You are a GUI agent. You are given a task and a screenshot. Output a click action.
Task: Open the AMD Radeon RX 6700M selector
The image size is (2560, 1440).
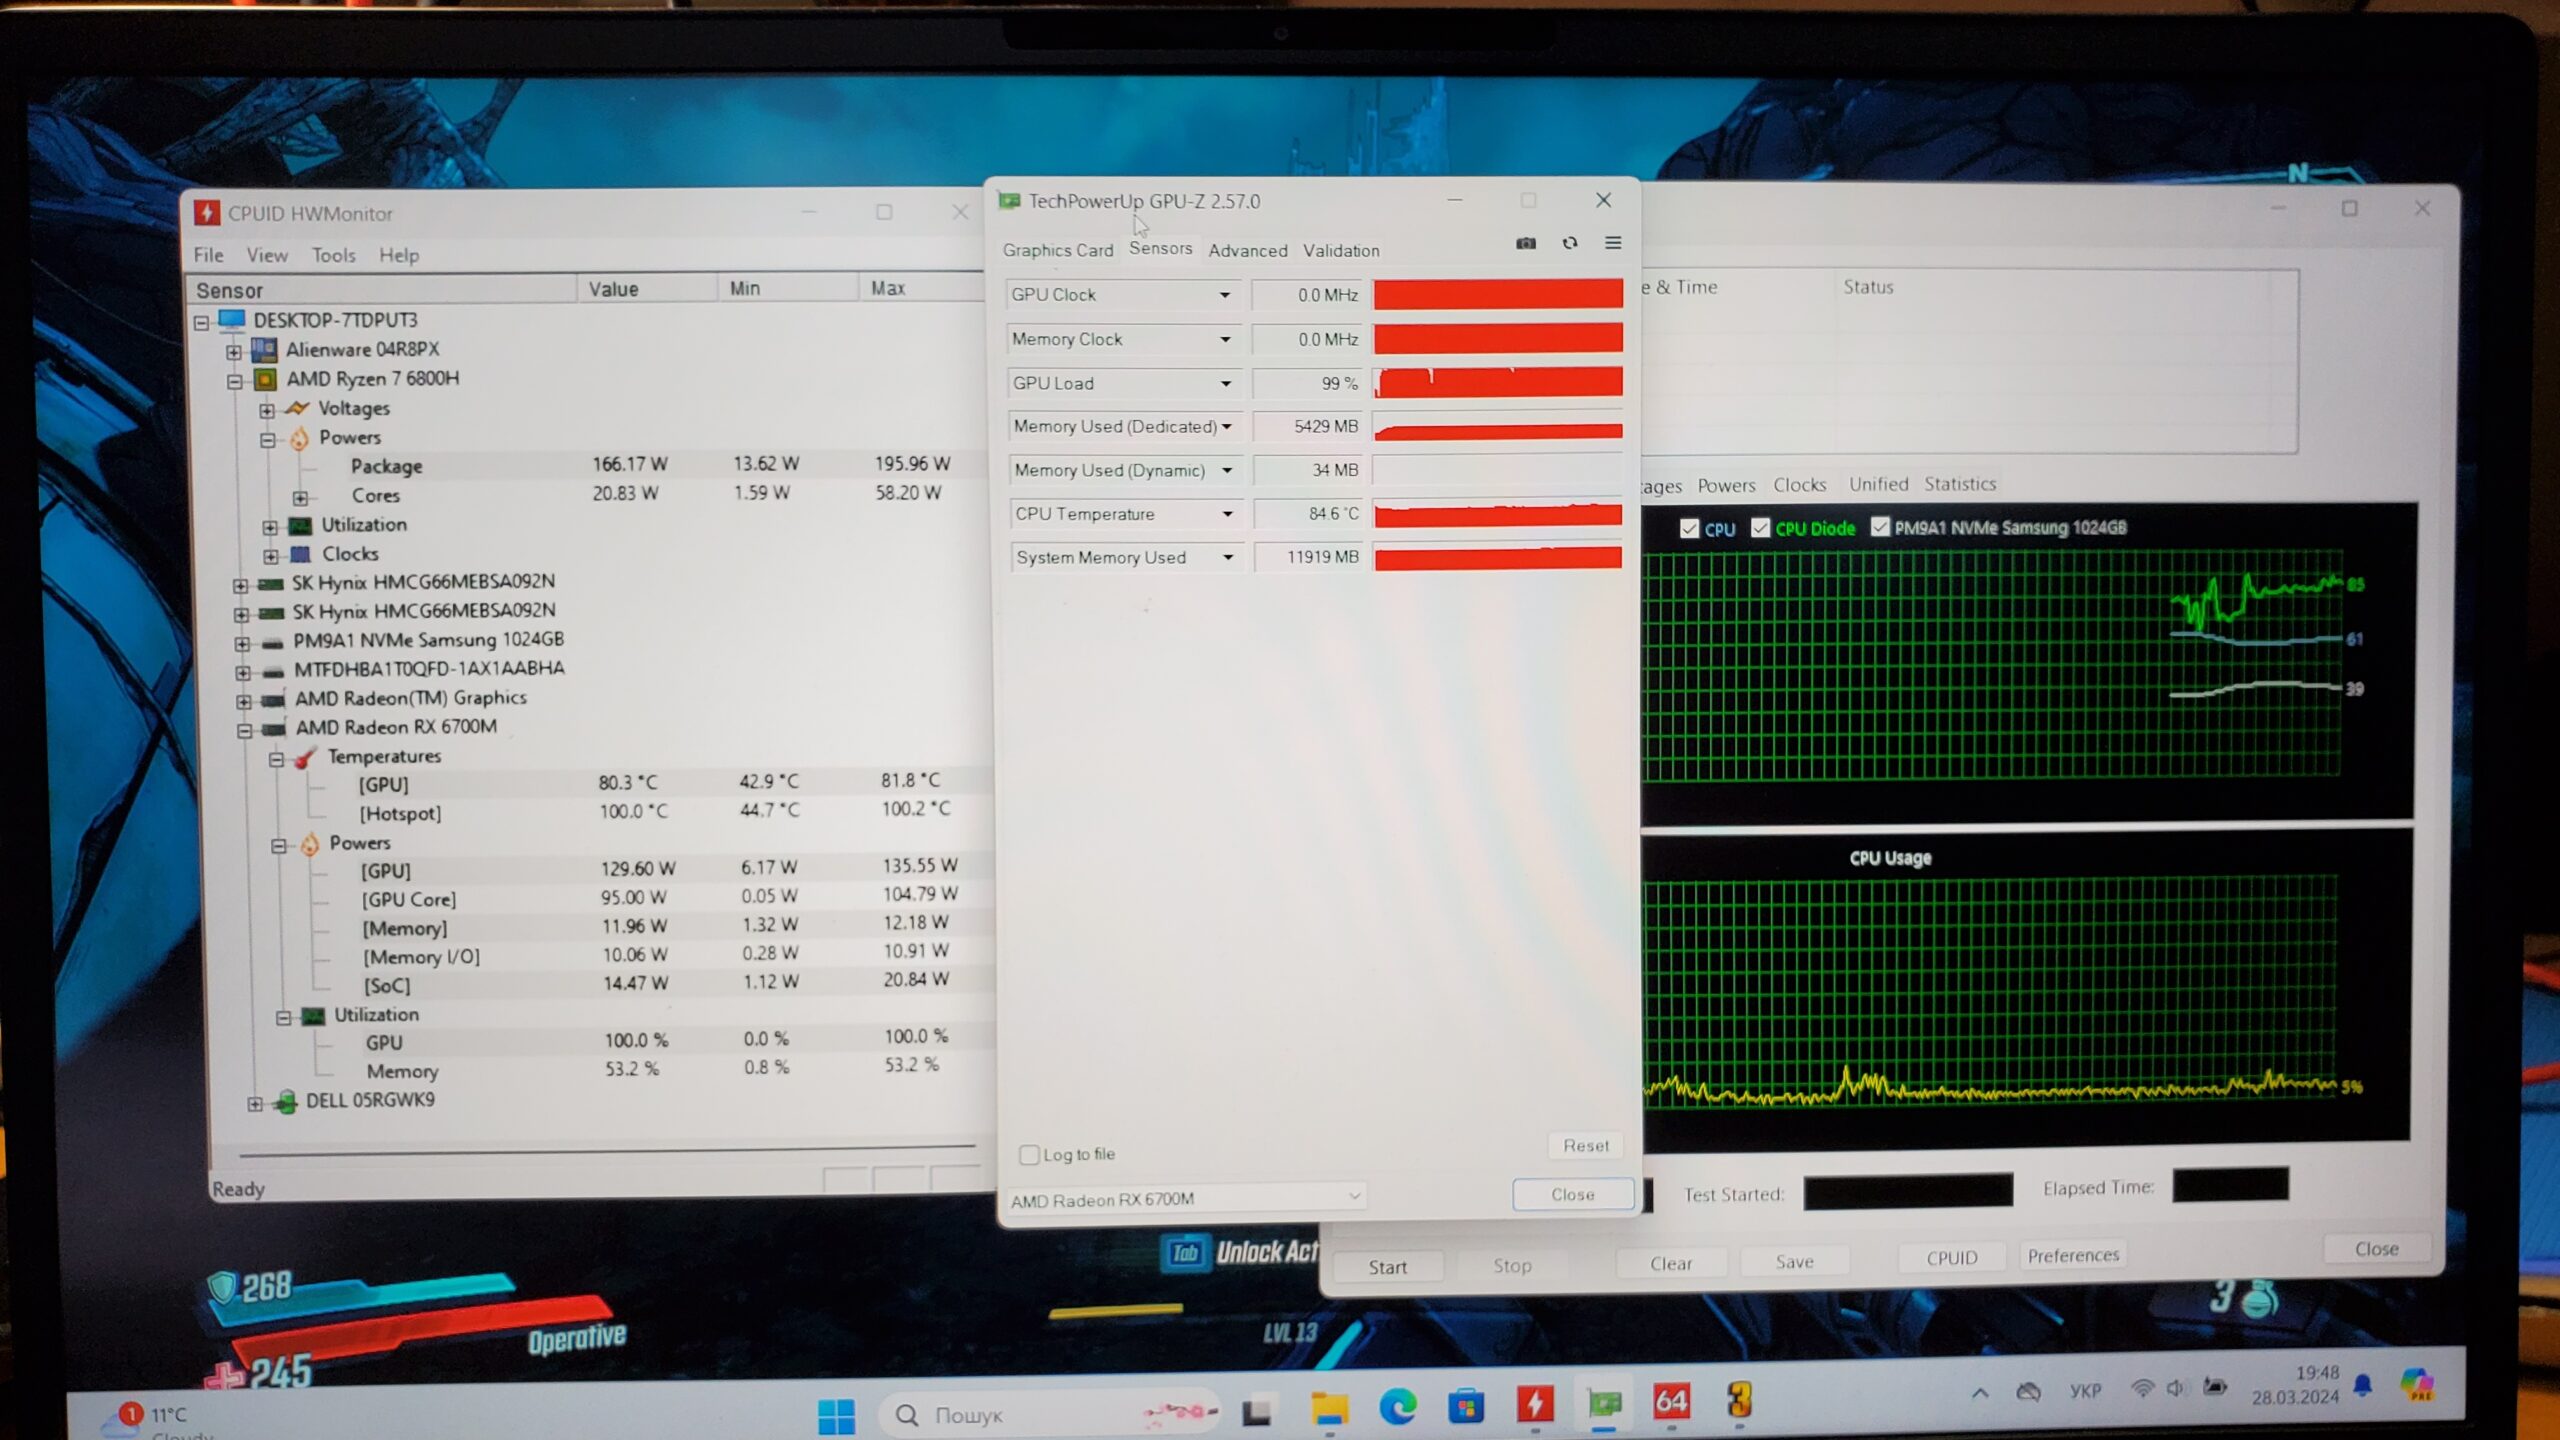[1184, 1198]
